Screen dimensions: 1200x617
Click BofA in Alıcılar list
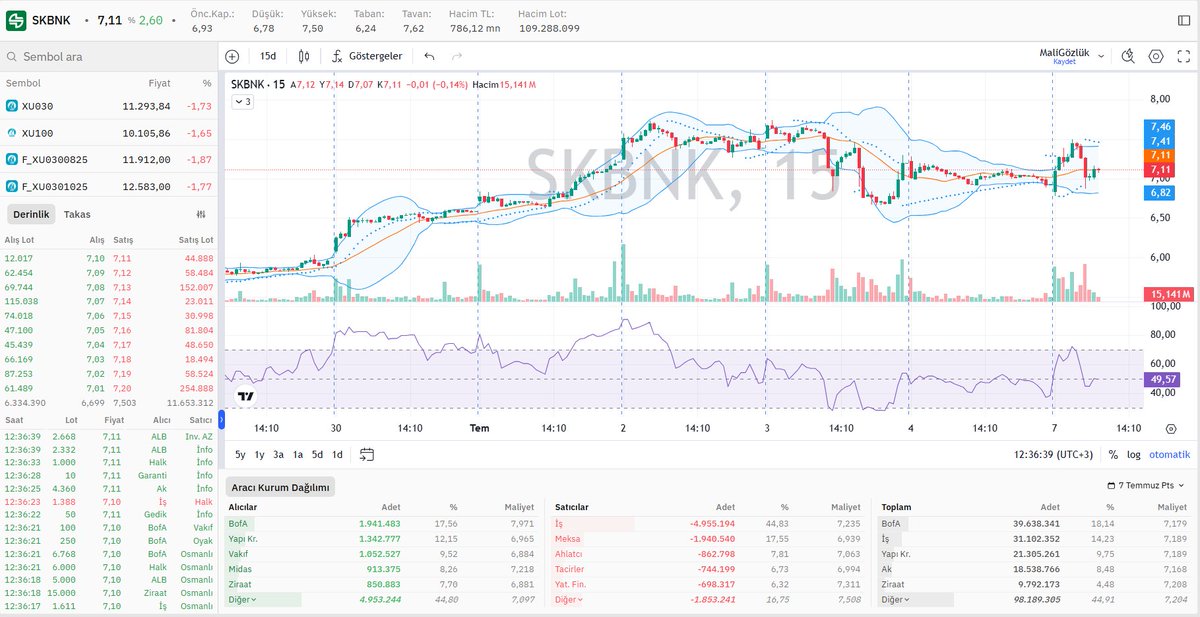238,523
